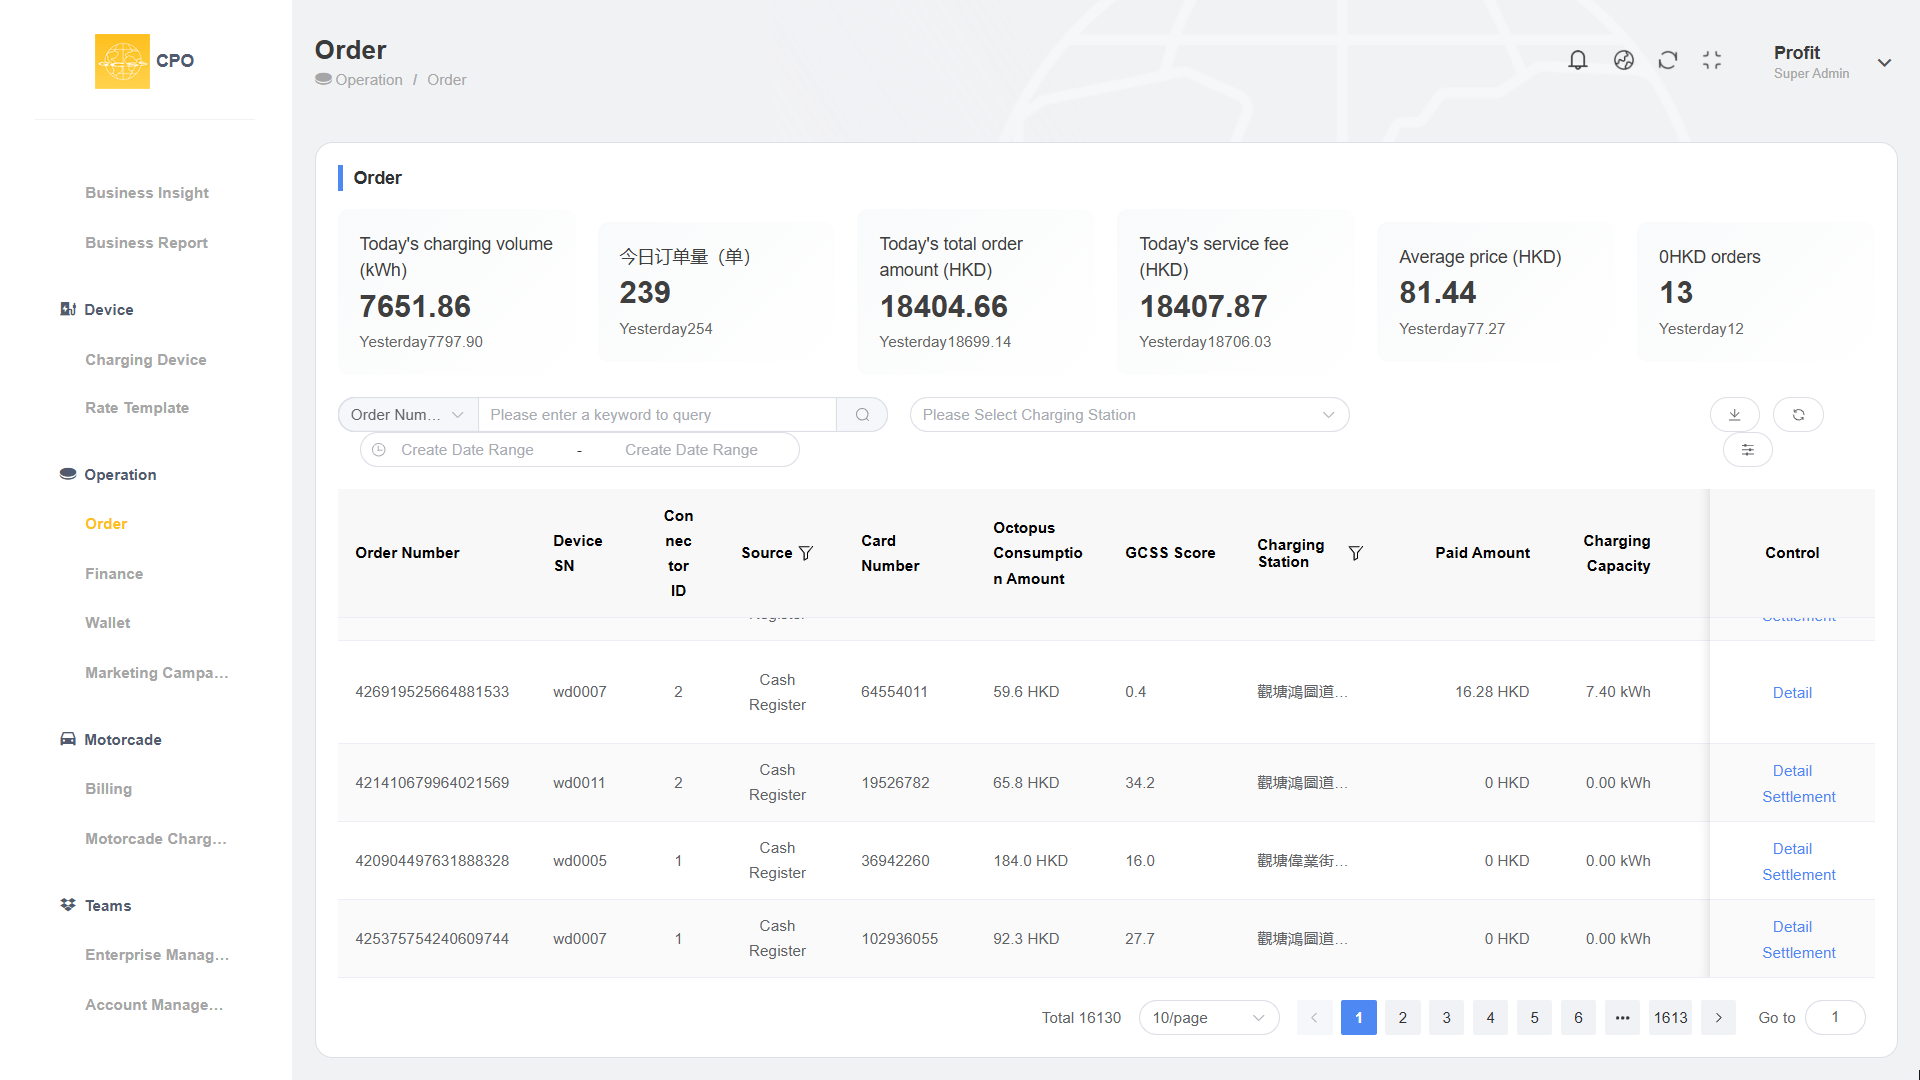The height and width of the screenshot is (1080, 1920).
Task: Expand the Profit user account menu
Action: (x=1884, y=63)
